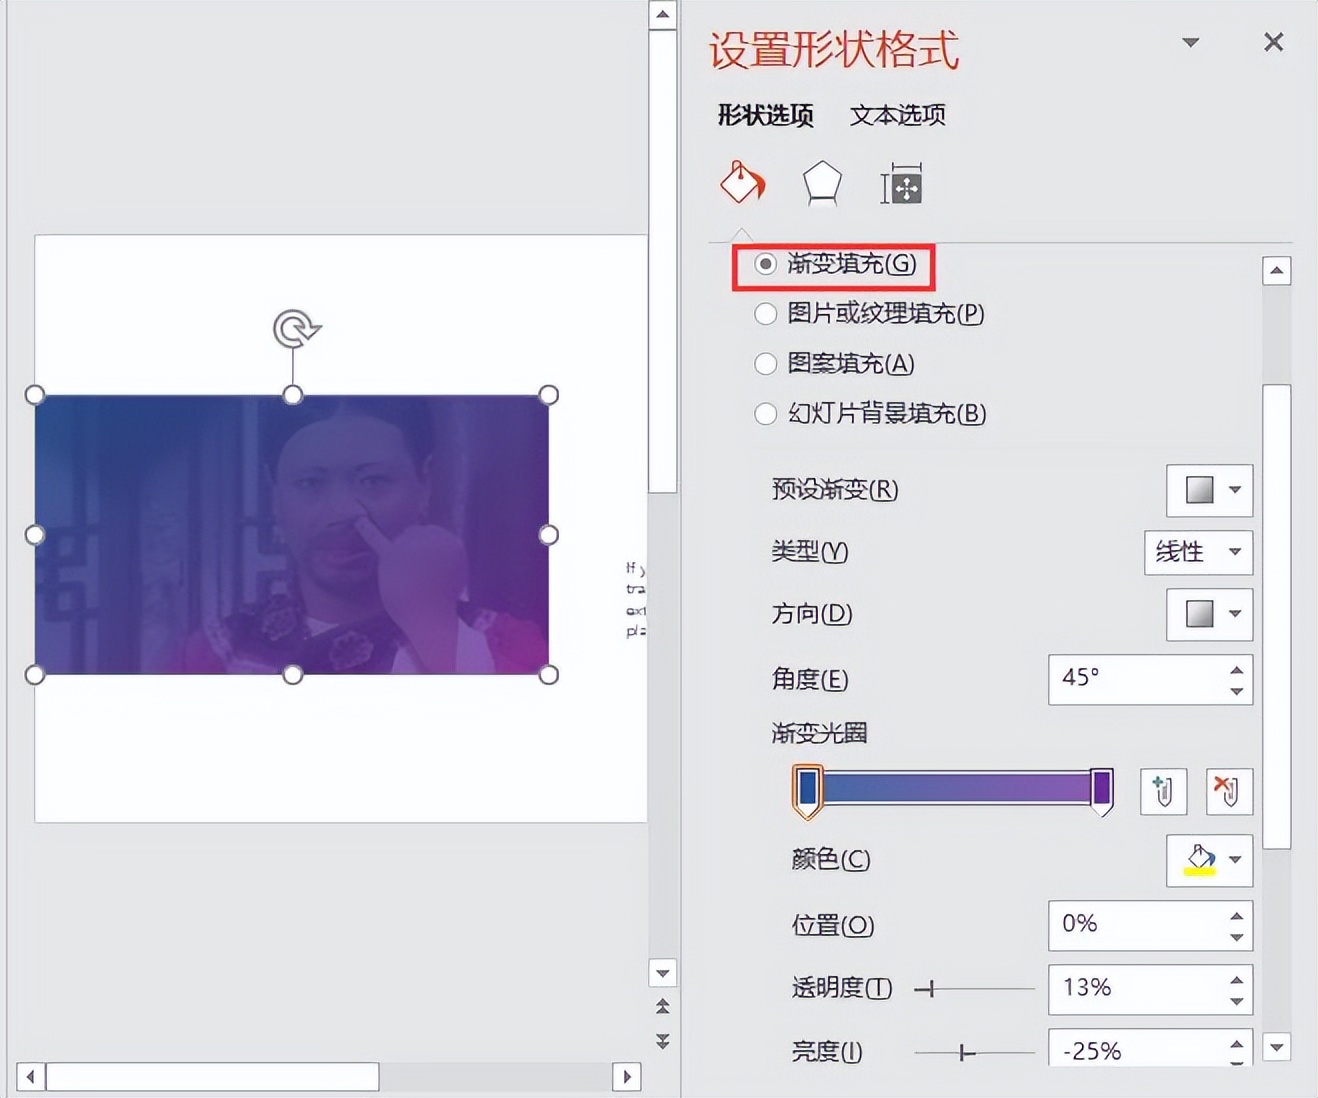The width and height of the screenshot is (1318, 1098).
Task: Click the pane scrollbar up arrow
Action: point(1276,271)
